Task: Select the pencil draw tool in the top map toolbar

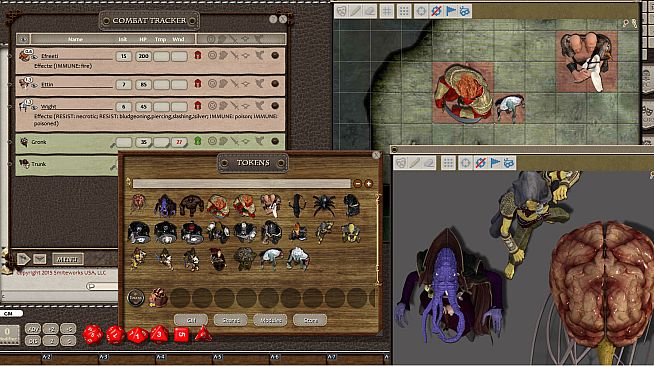Action: point(355,11)
